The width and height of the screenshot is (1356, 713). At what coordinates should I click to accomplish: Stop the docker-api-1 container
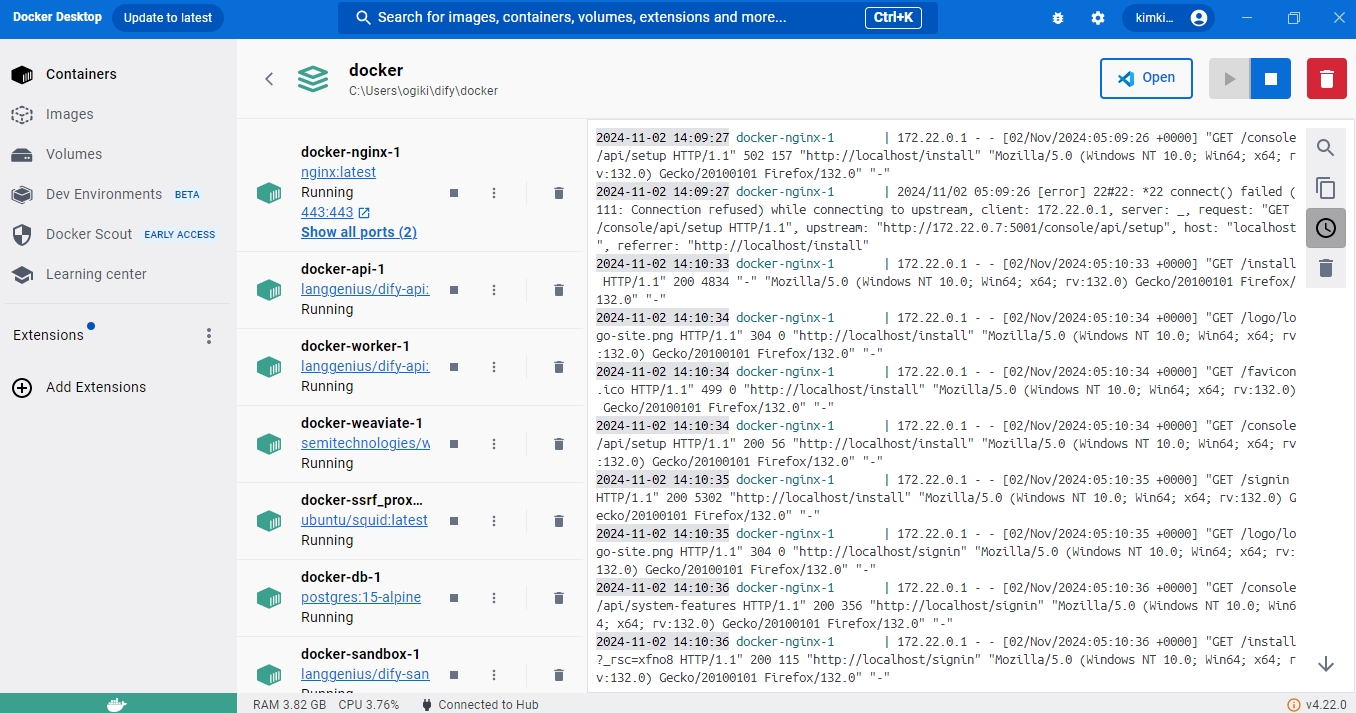[453, 290]
